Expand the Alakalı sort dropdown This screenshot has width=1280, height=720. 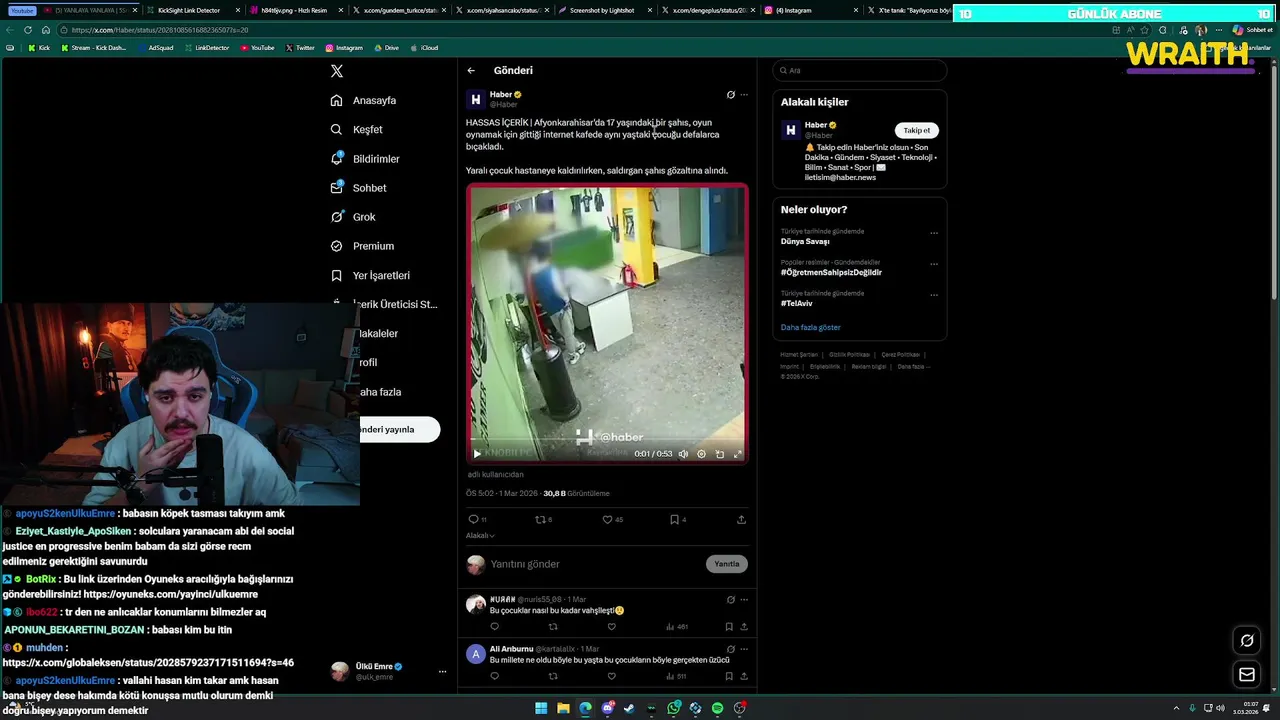coord(480,536)
